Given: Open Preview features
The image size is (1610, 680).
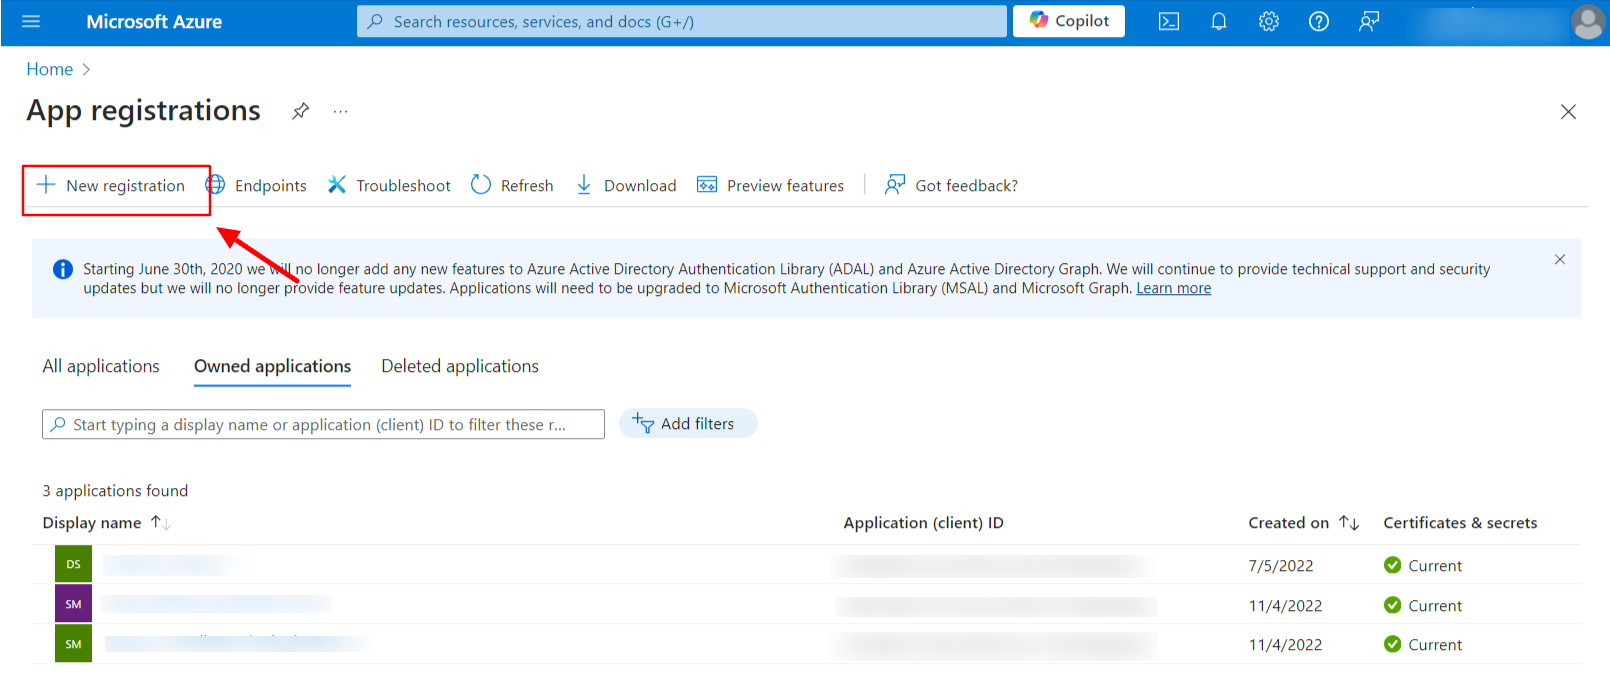Looking at the screenshot, I should point(770,185).
